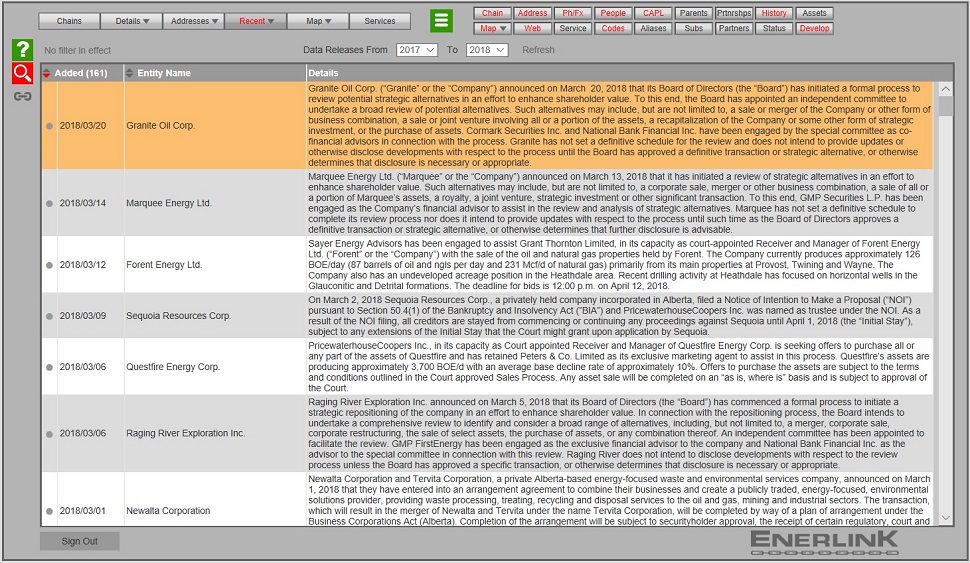Click the People button
970x563 pixels.
[613, 13]
